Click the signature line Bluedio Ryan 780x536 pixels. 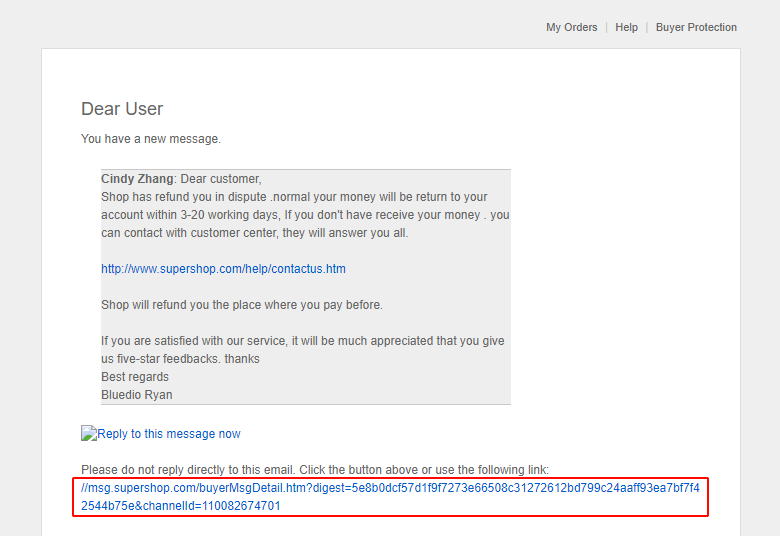137,395
